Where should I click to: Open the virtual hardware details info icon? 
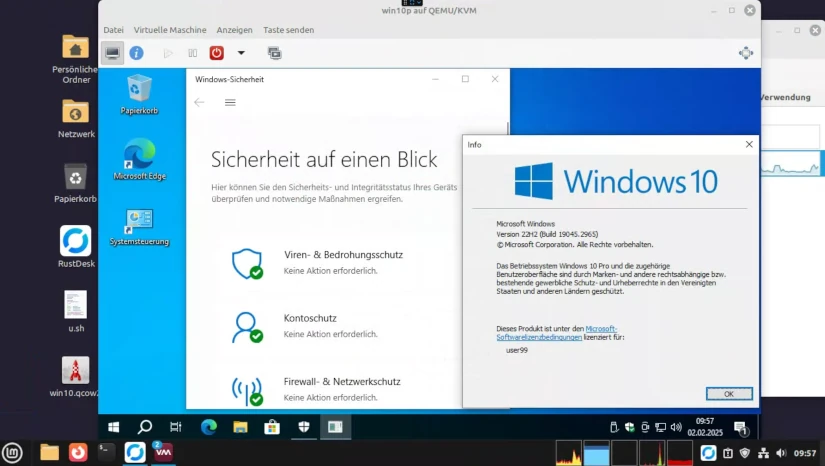pos(136,53)
